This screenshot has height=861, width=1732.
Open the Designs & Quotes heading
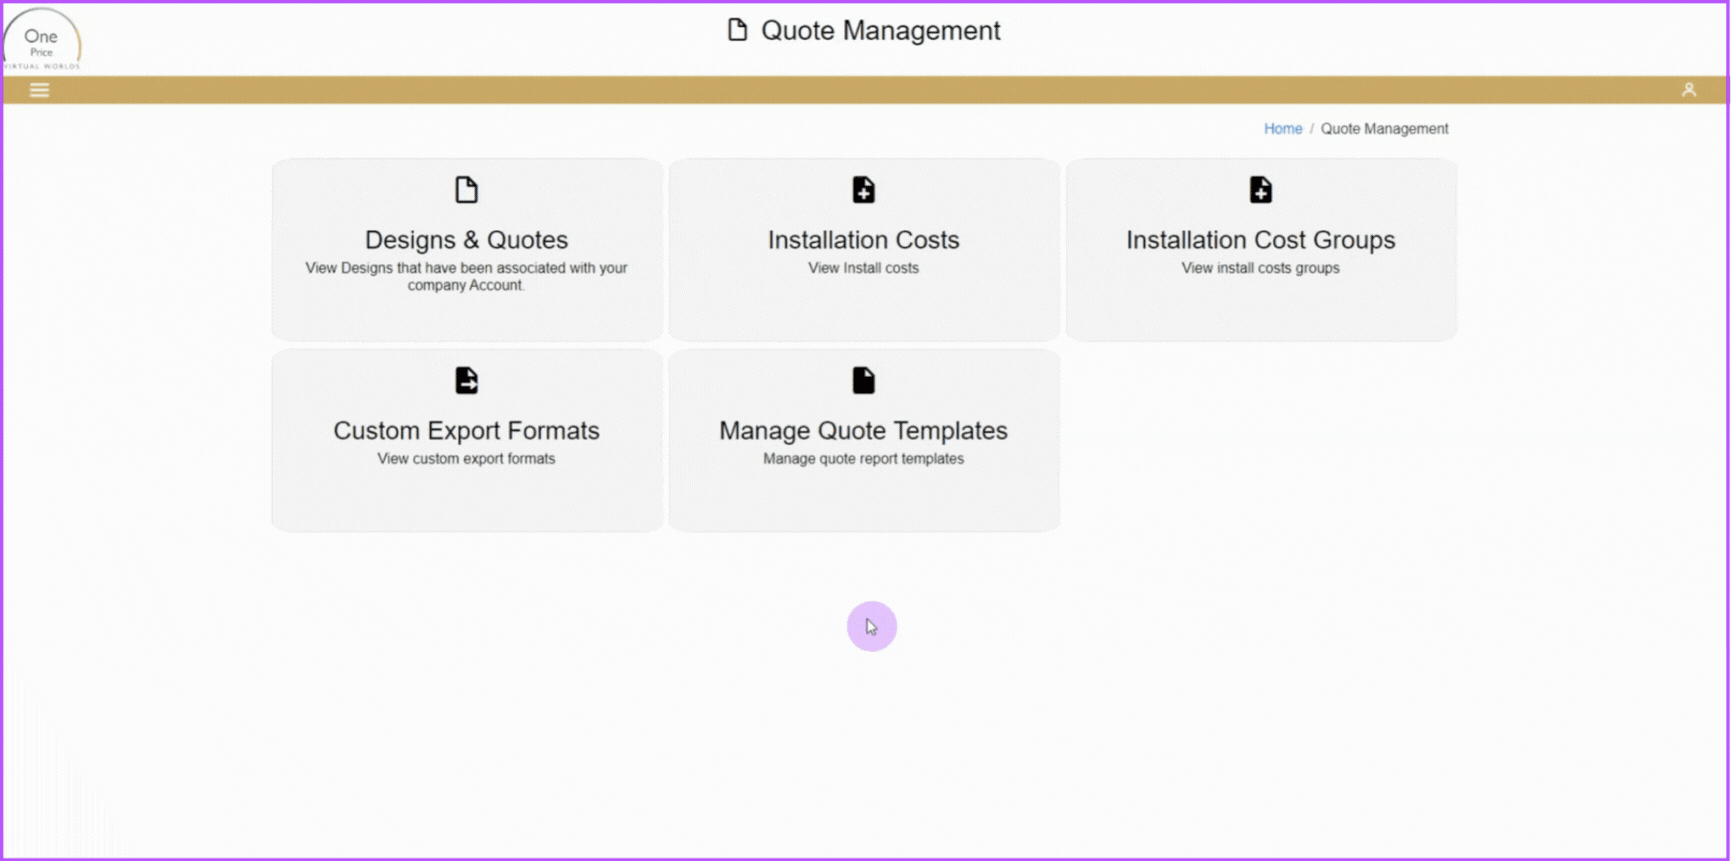tap(466, 240)
